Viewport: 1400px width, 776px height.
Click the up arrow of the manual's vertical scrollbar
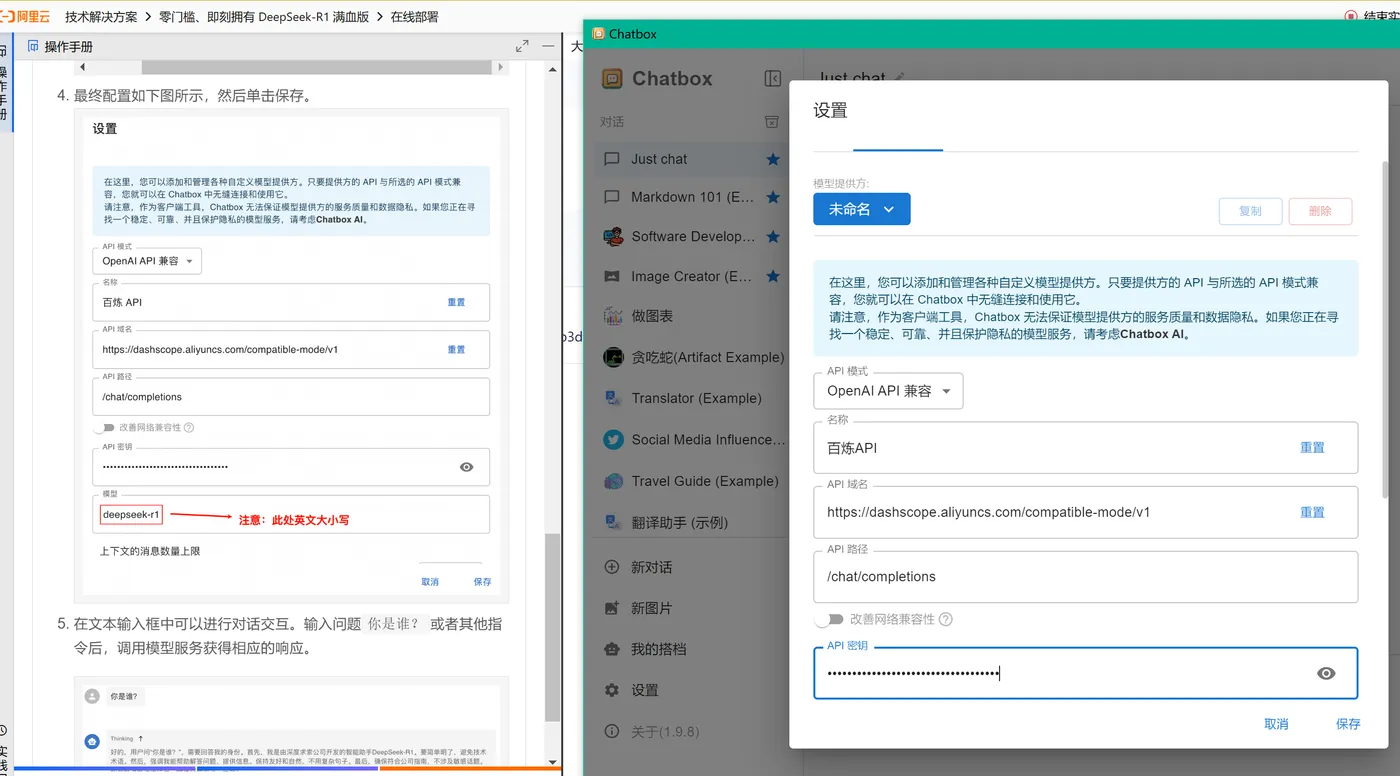553,68
